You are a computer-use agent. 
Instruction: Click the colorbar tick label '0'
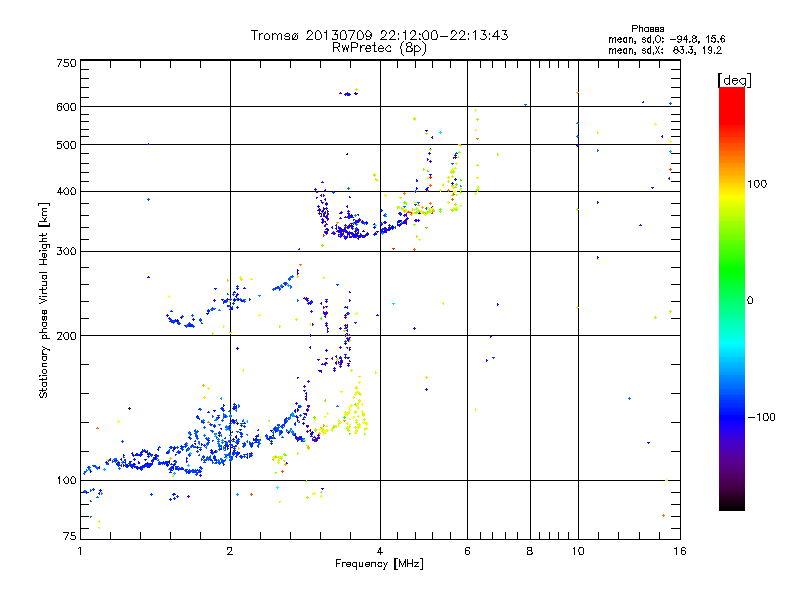[x=750, y=301]
